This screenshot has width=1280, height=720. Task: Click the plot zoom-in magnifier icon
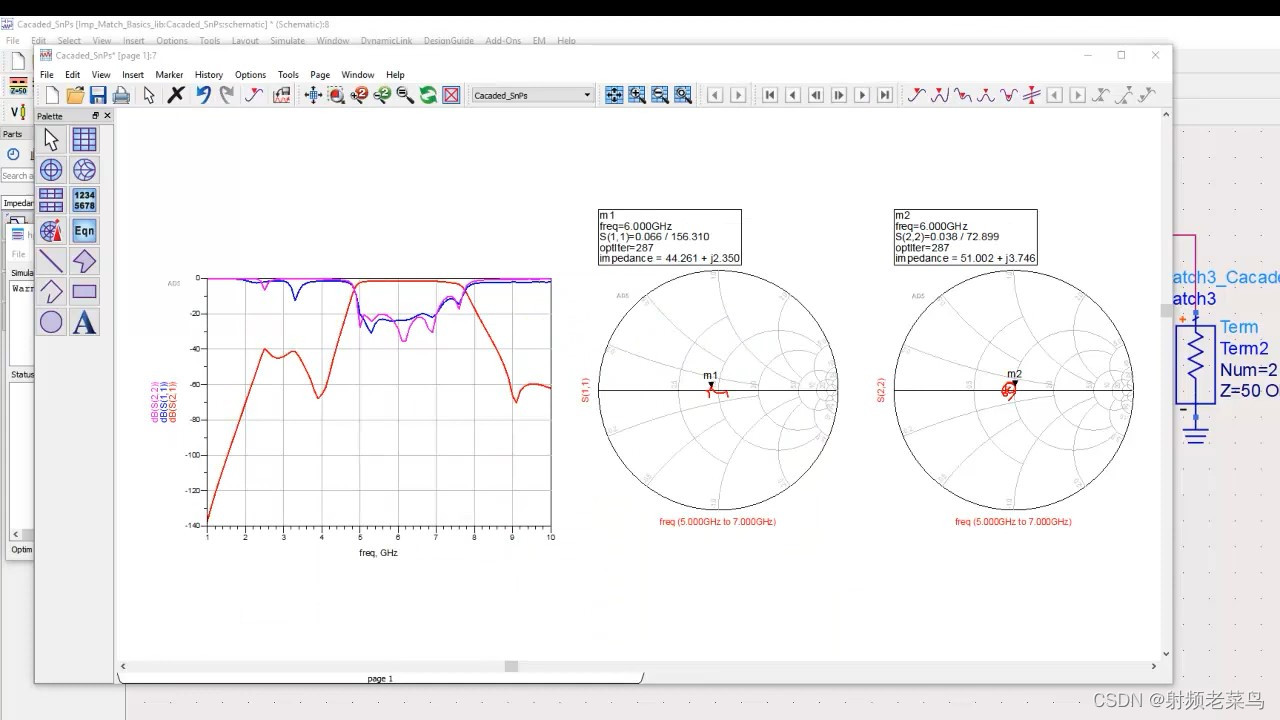[637, 95]
